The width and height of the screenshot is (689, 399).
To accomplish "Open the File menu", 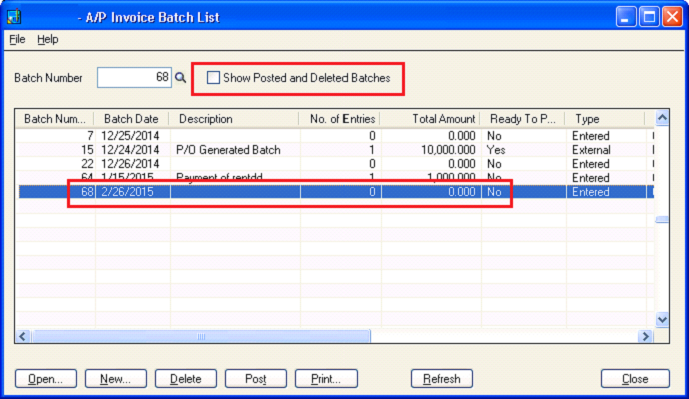I will [17, 40].
